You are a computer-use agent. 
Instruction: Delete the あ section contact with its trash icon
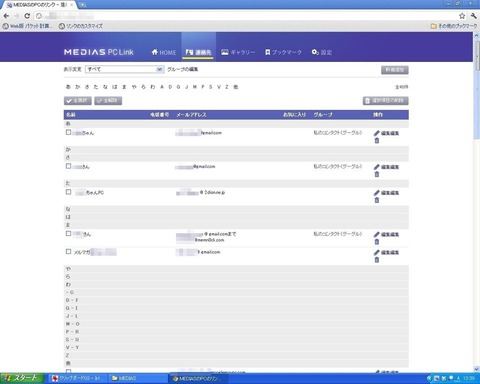377,141
